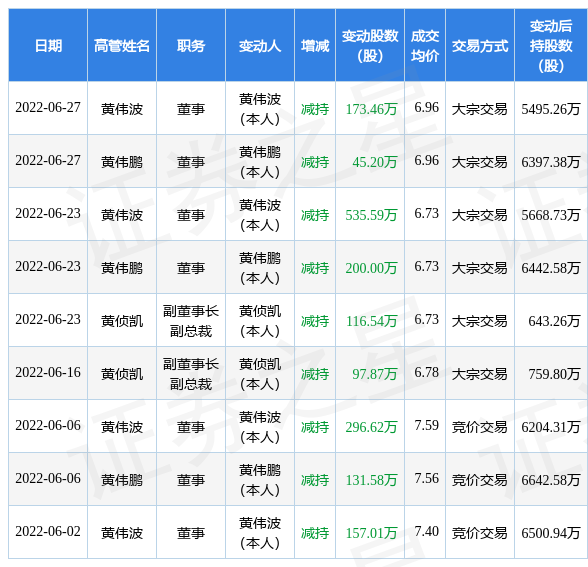588x567 pixels.
Task: Click 黄伟波 name in 2022-06-02 row
Action: [122, 533]
